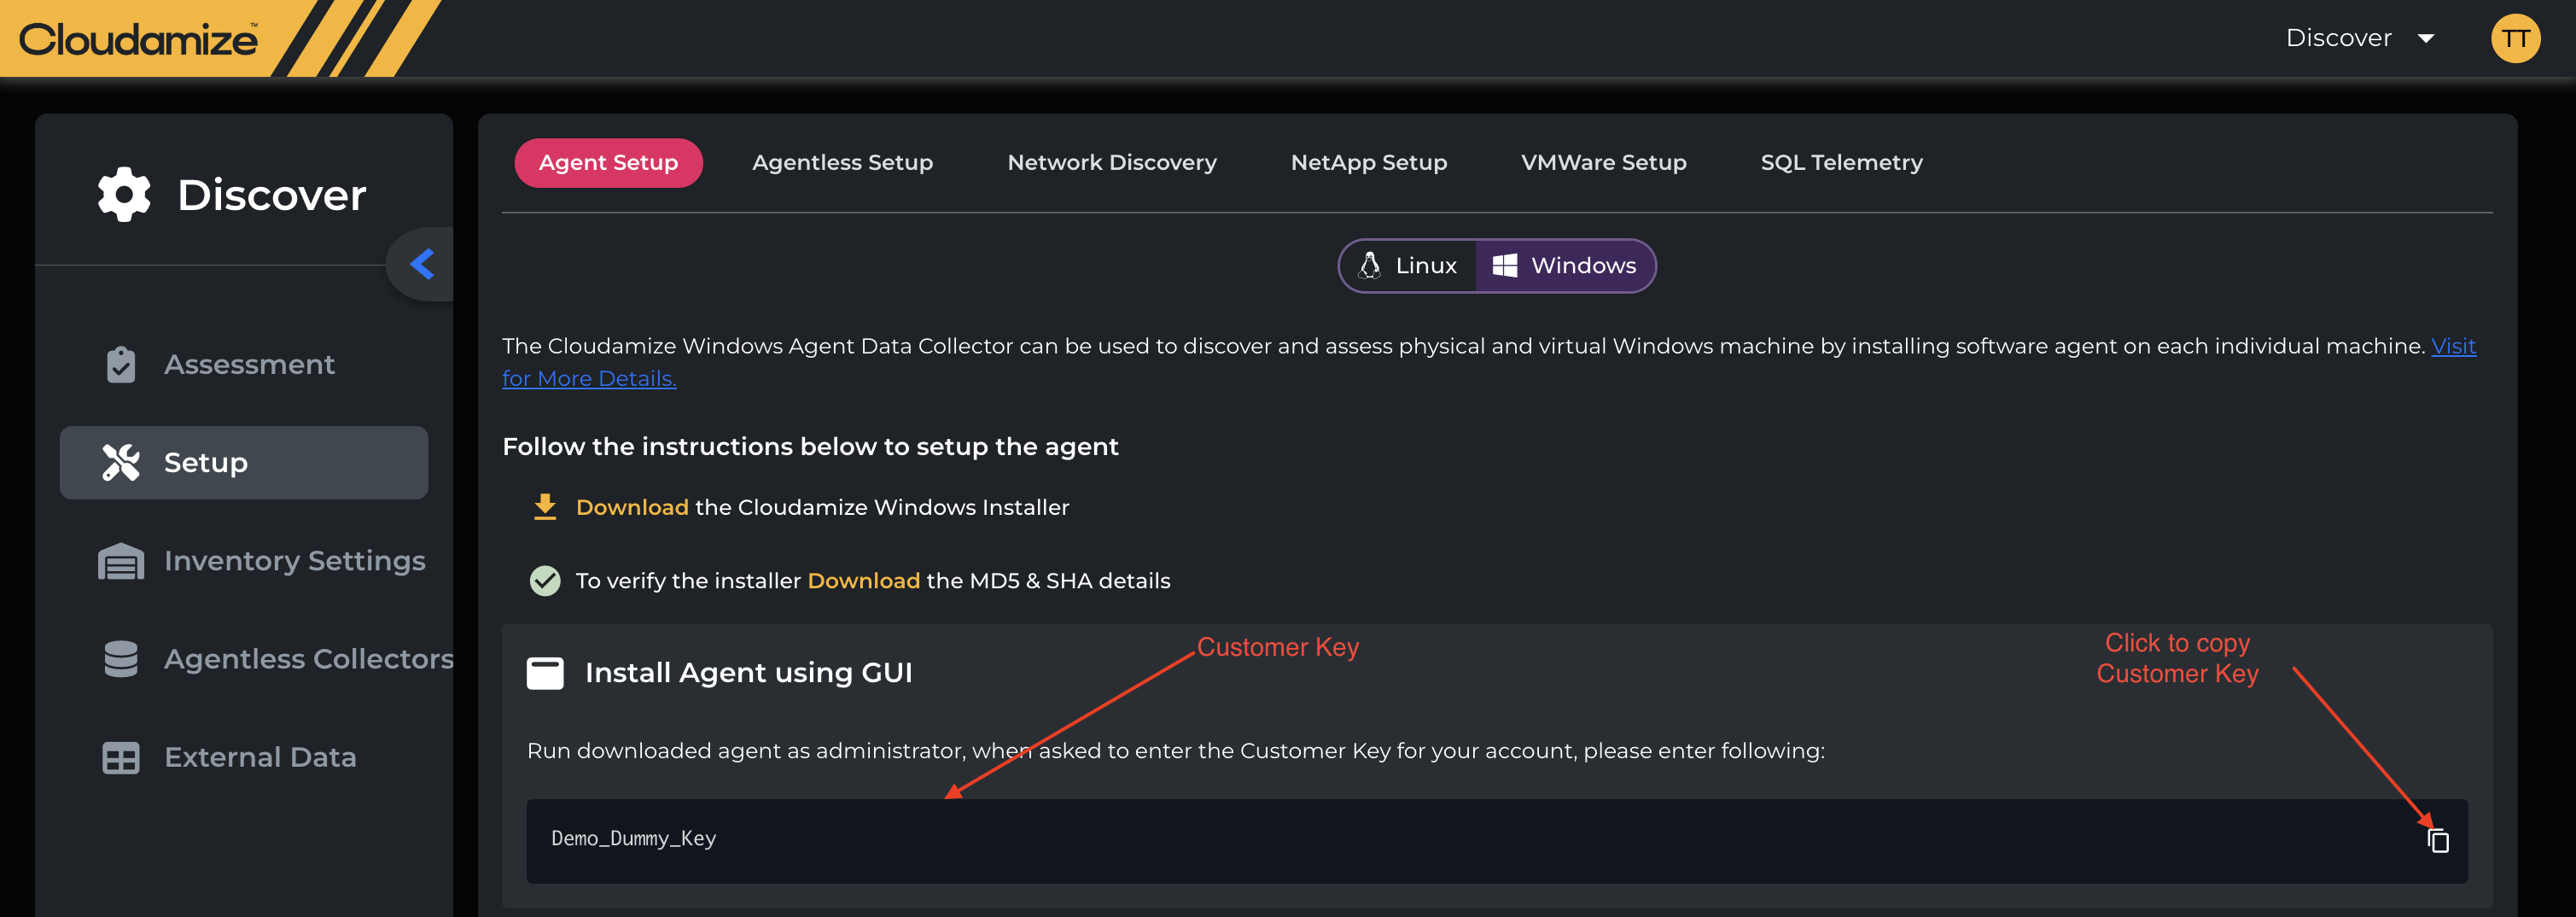Switch to the Agentless Setup tab

point(842,162)
